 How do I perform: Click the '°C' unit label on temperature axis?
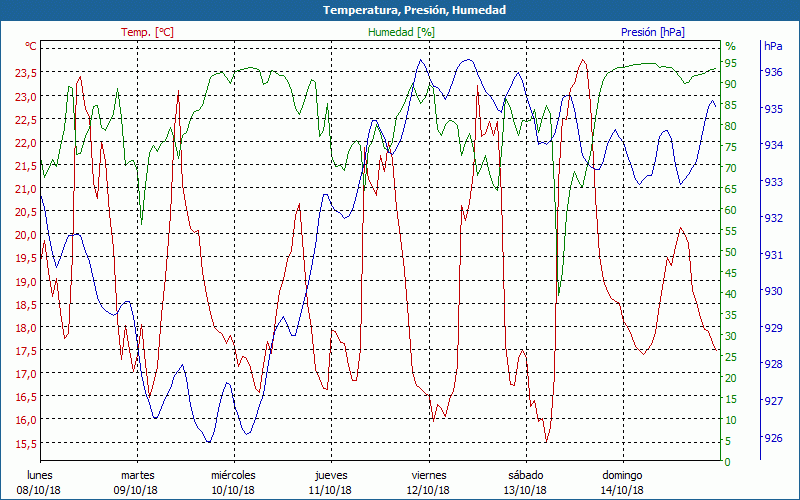[31, 46]
